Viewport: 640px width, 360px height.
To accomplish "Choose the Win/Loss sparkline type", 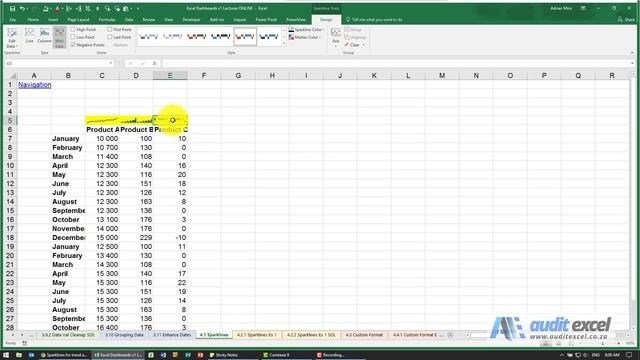I will click(x=60, y=38).
